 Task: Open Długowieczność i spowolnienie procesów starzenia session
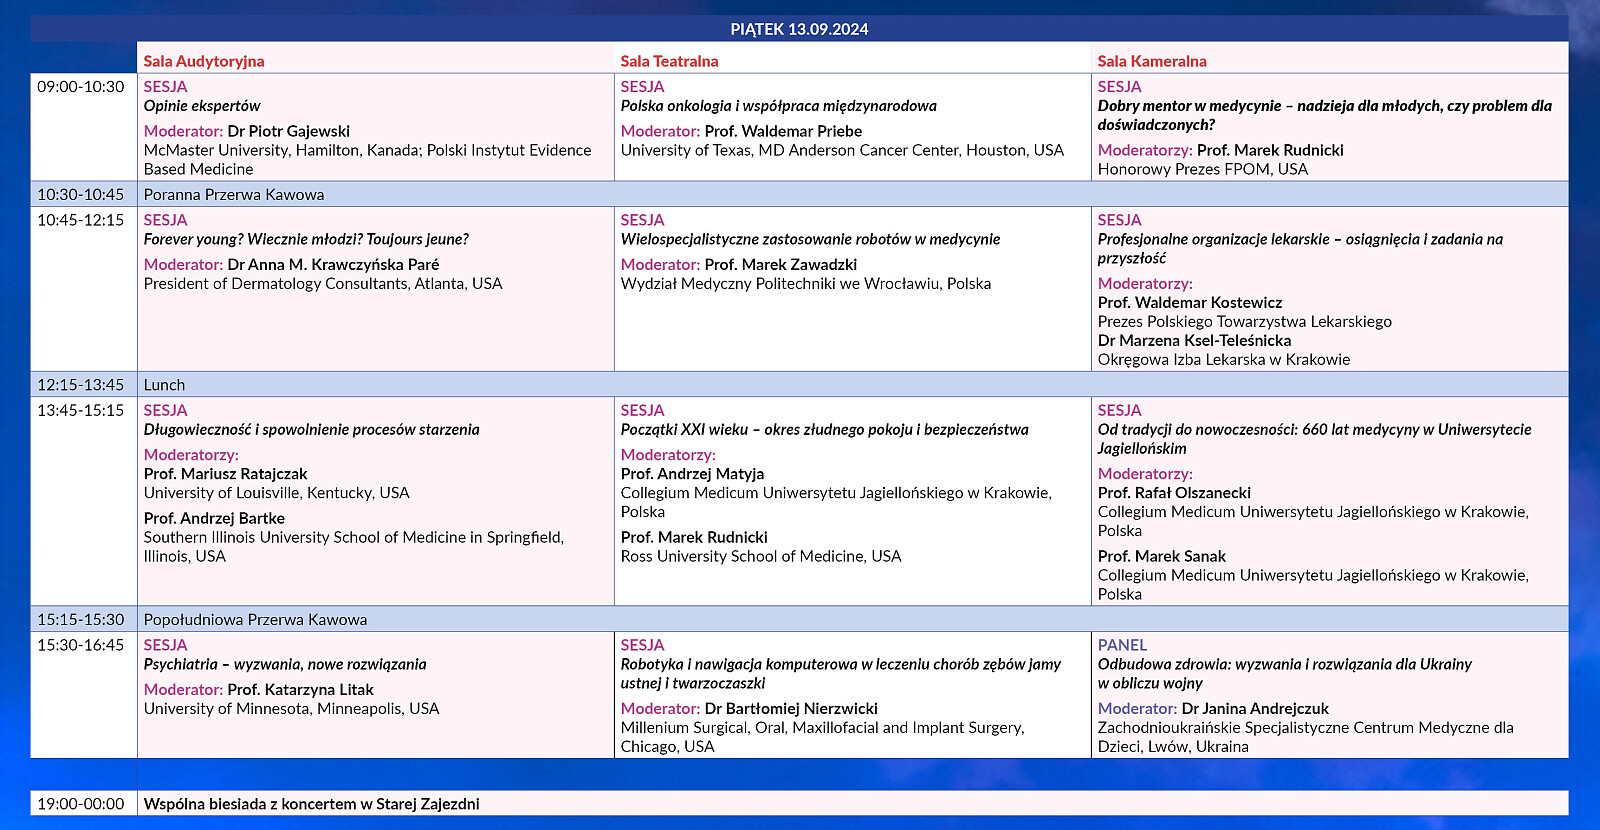[311, 430]
